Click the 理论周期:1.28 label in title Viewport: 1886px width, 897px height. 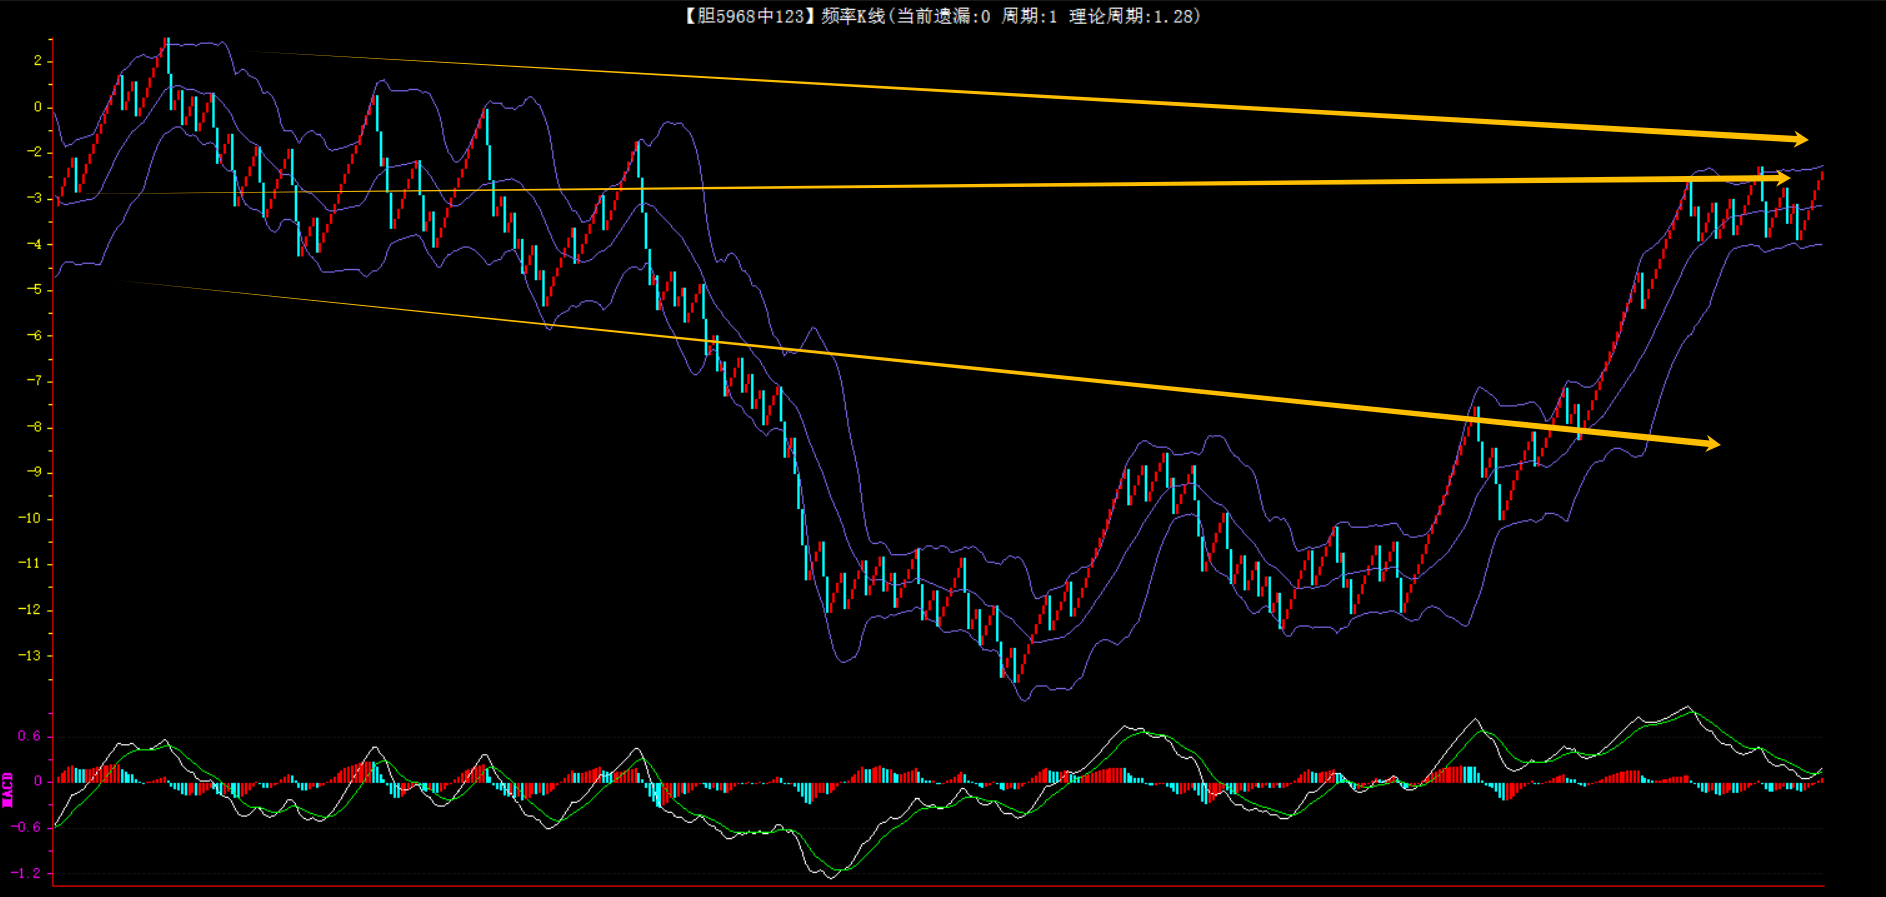click(1132, 16)
